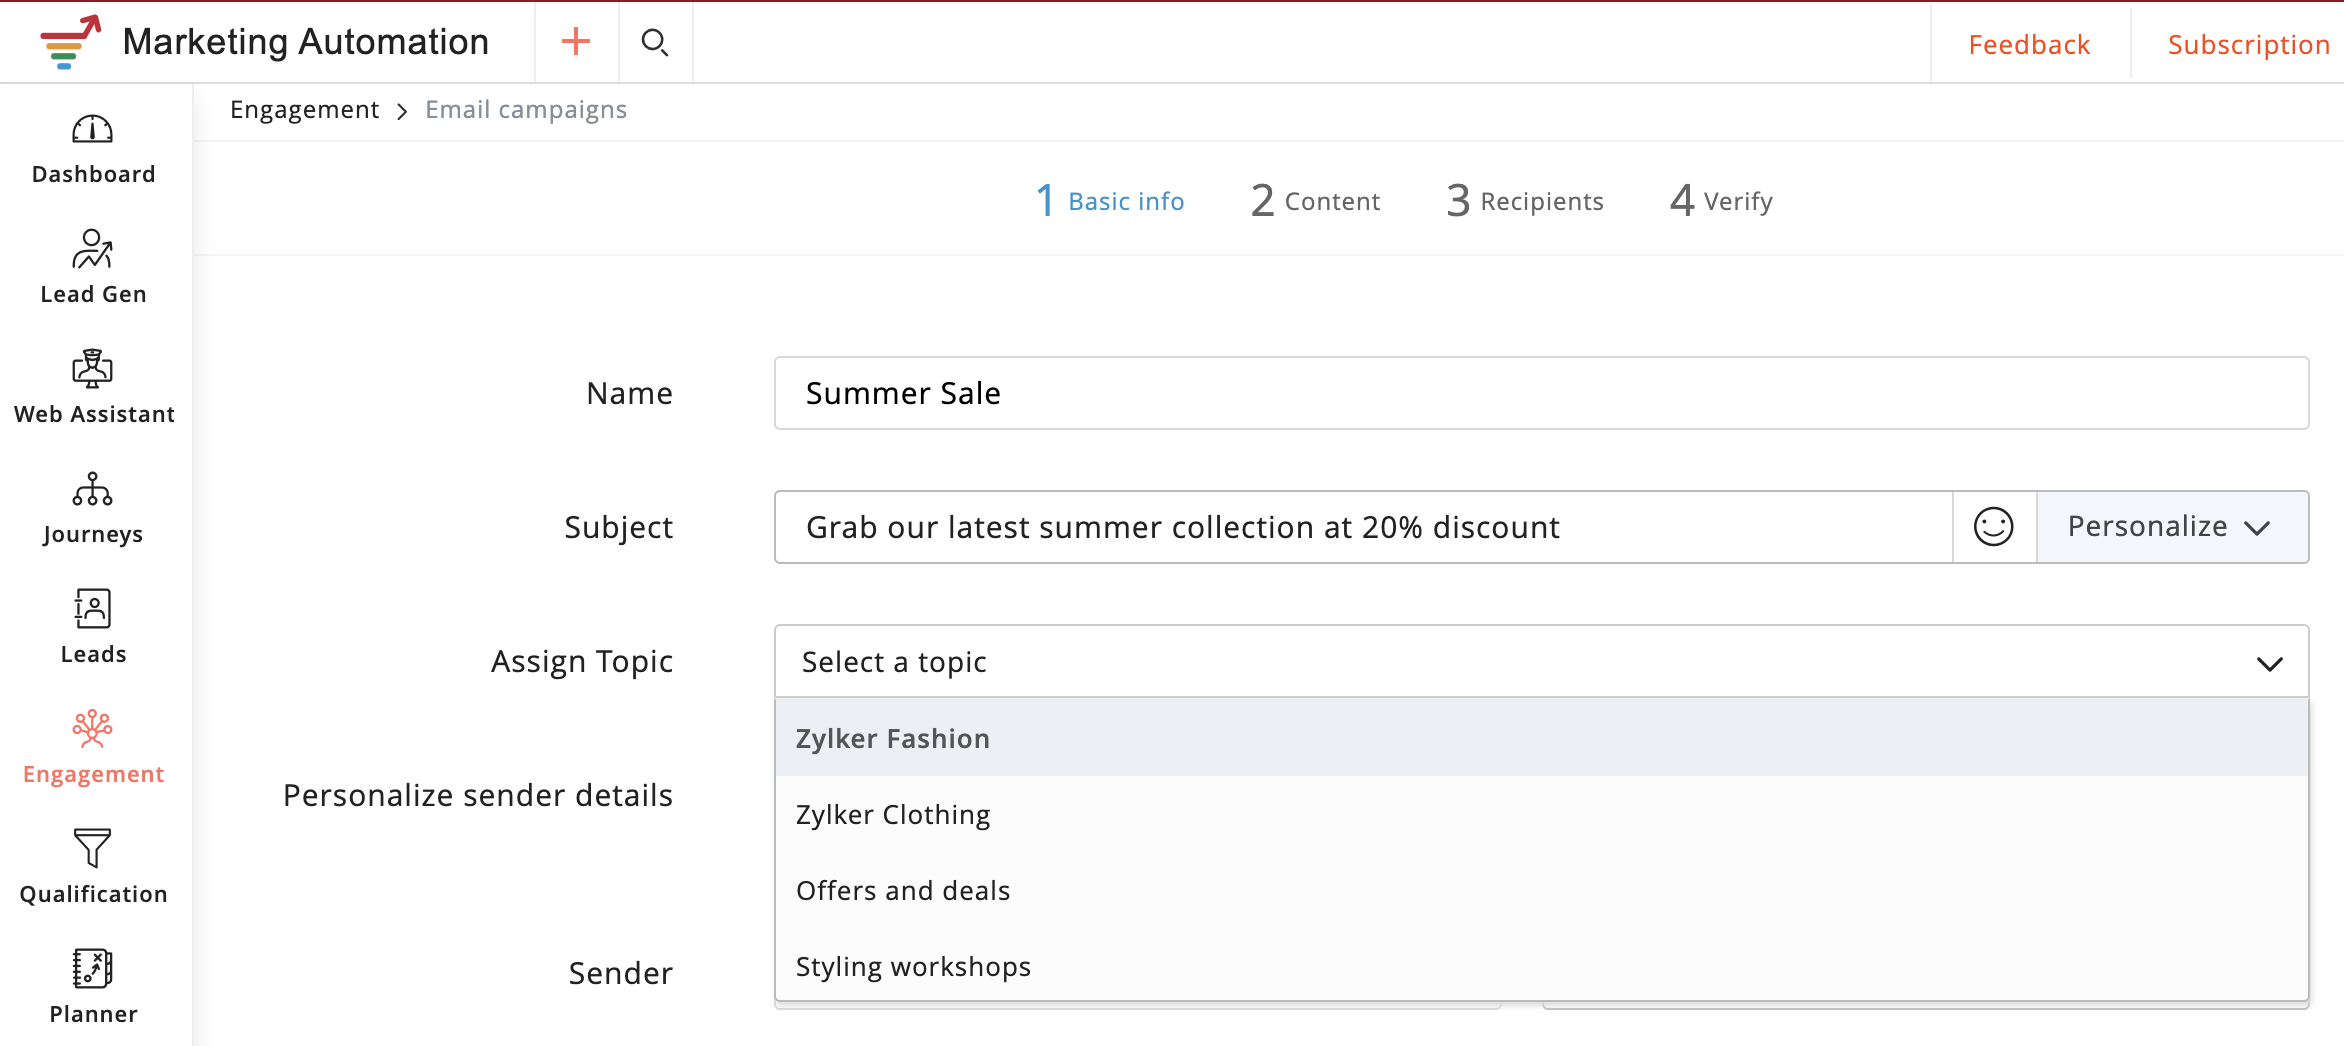Viewport: 2344px width, 1046px height.
Task: Click the plus icon to create new
Action: [x=576, y=42]
